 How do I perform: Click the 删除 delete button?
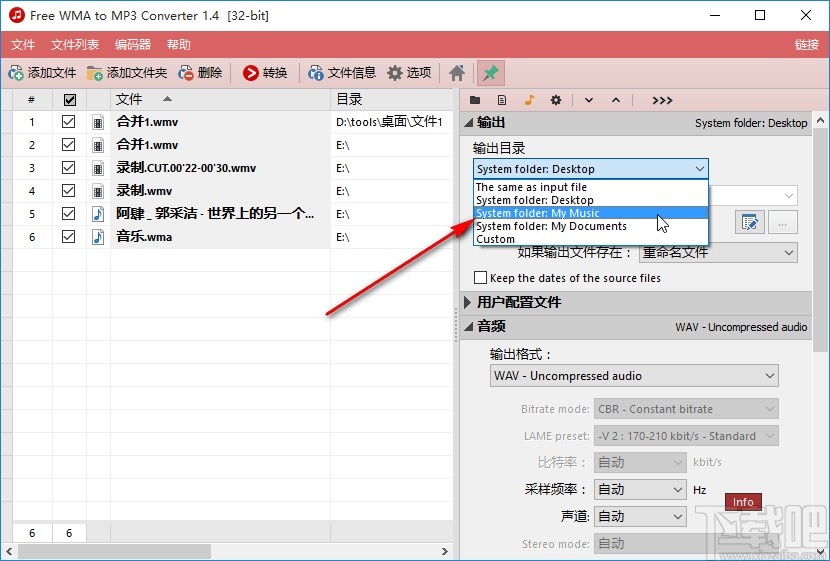tap(201, 73)
